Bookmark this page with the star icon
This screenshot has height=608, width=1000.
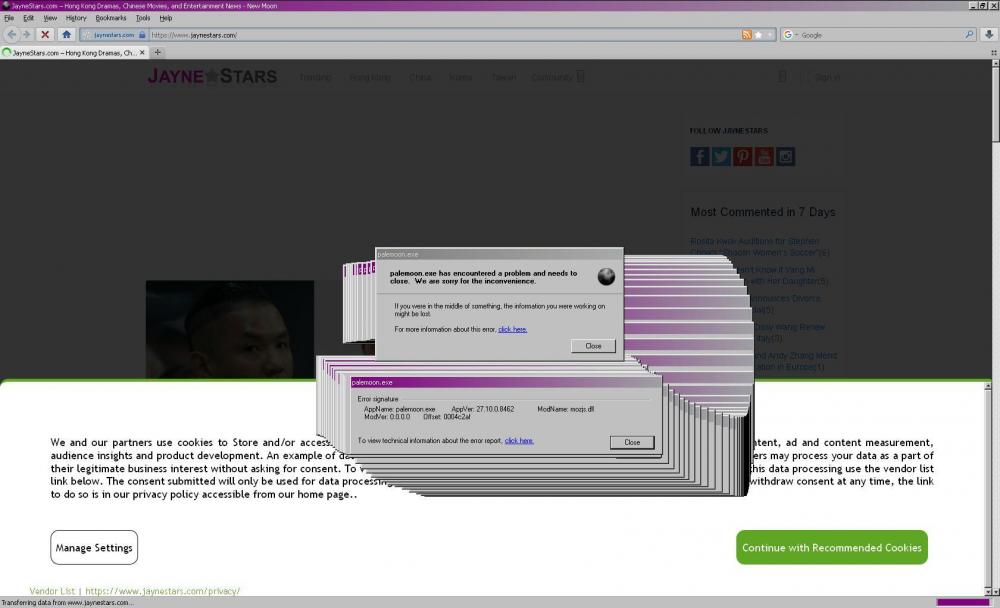point(758,35)
